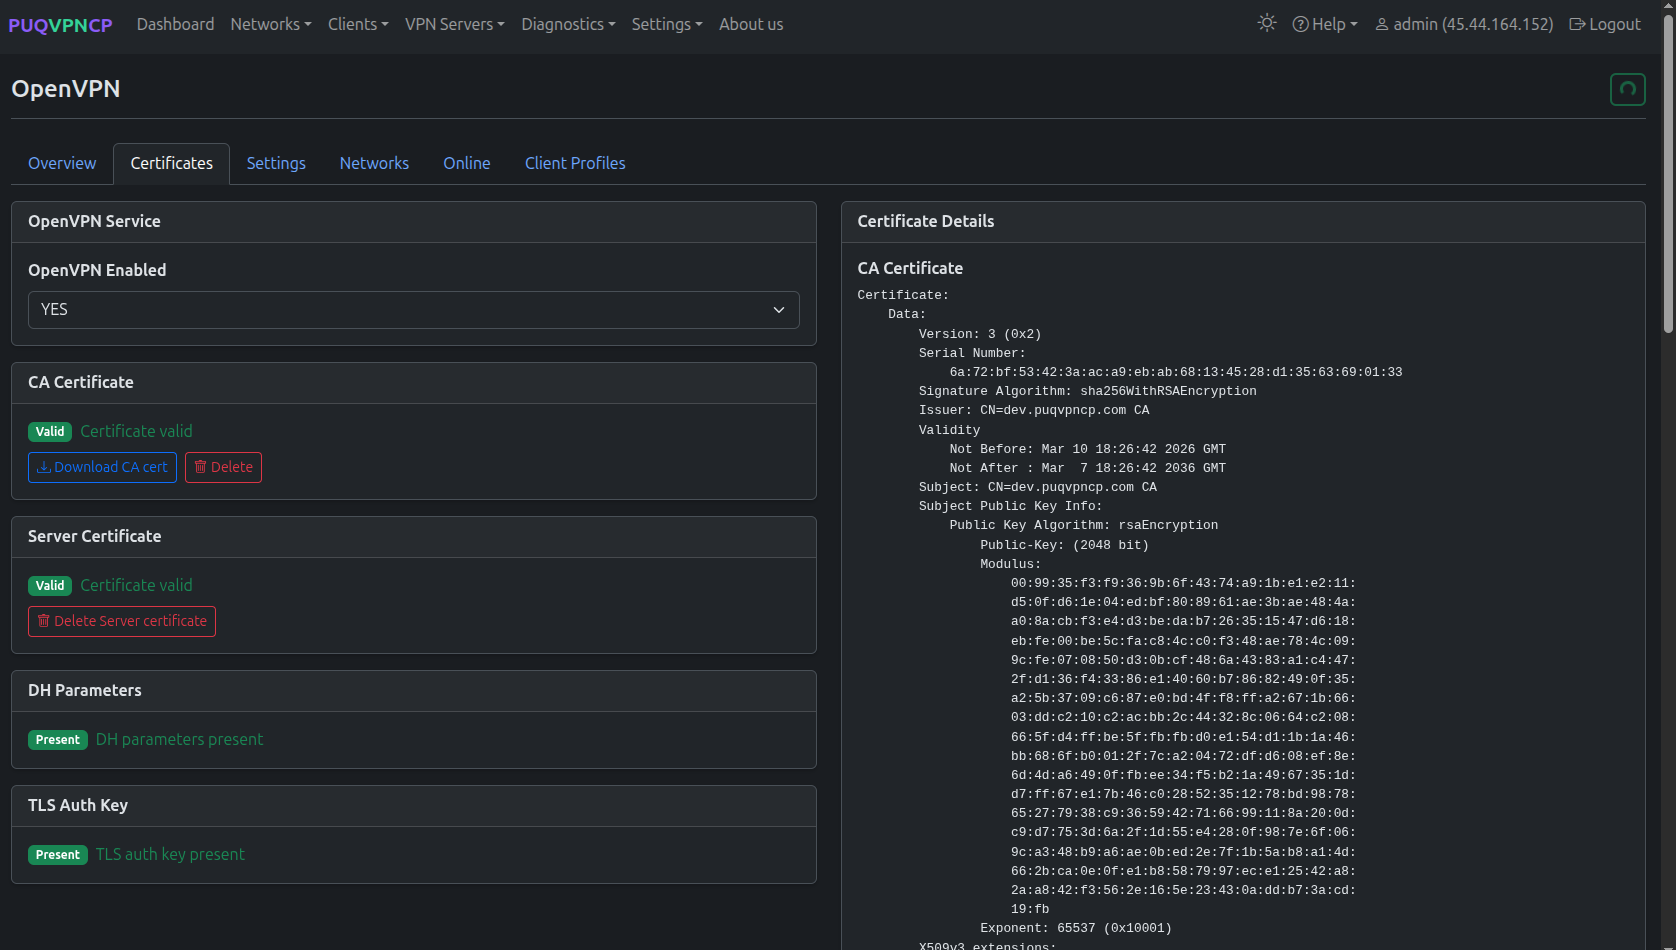Click the 'Signature Algorithm' line

coord(1088,391)
